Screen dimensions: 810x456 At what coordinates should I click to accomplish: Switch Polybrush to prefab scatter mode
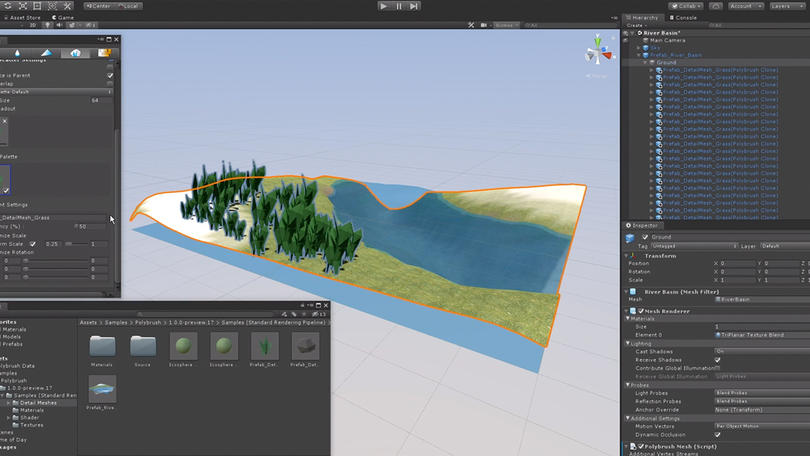coord(75,53)
